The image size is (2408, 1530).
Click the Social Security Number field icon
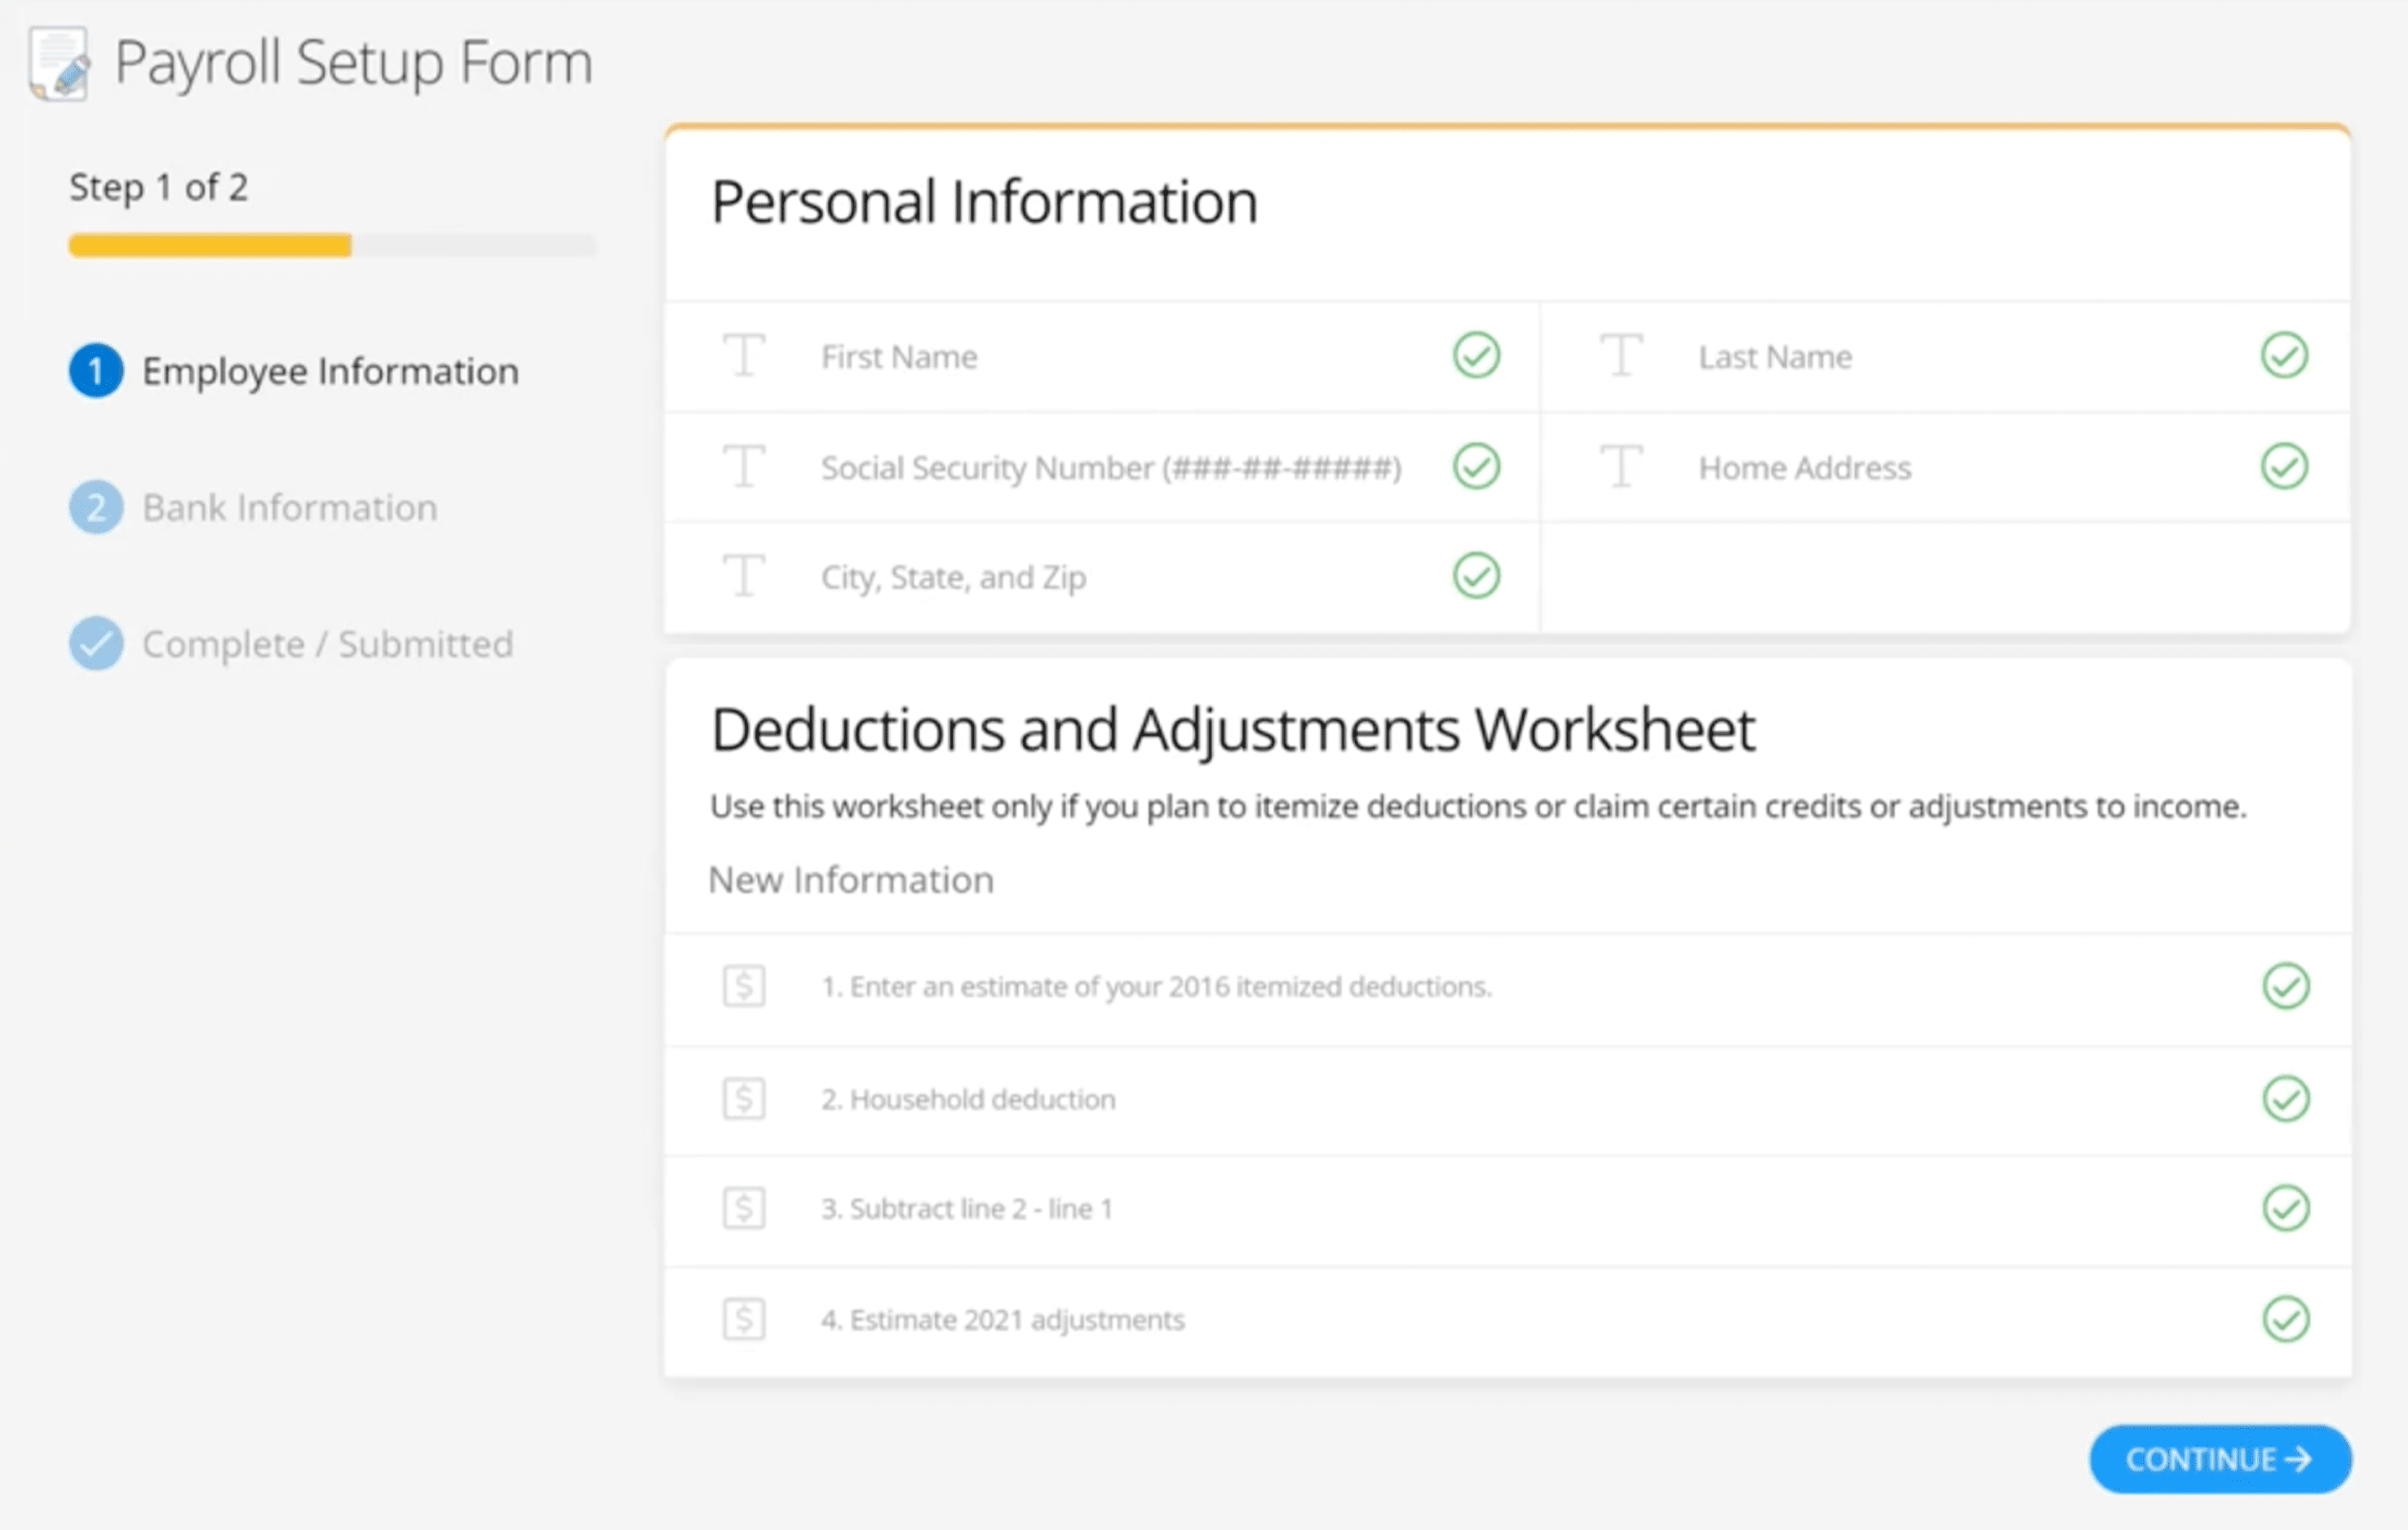click(x=744, y=466)
